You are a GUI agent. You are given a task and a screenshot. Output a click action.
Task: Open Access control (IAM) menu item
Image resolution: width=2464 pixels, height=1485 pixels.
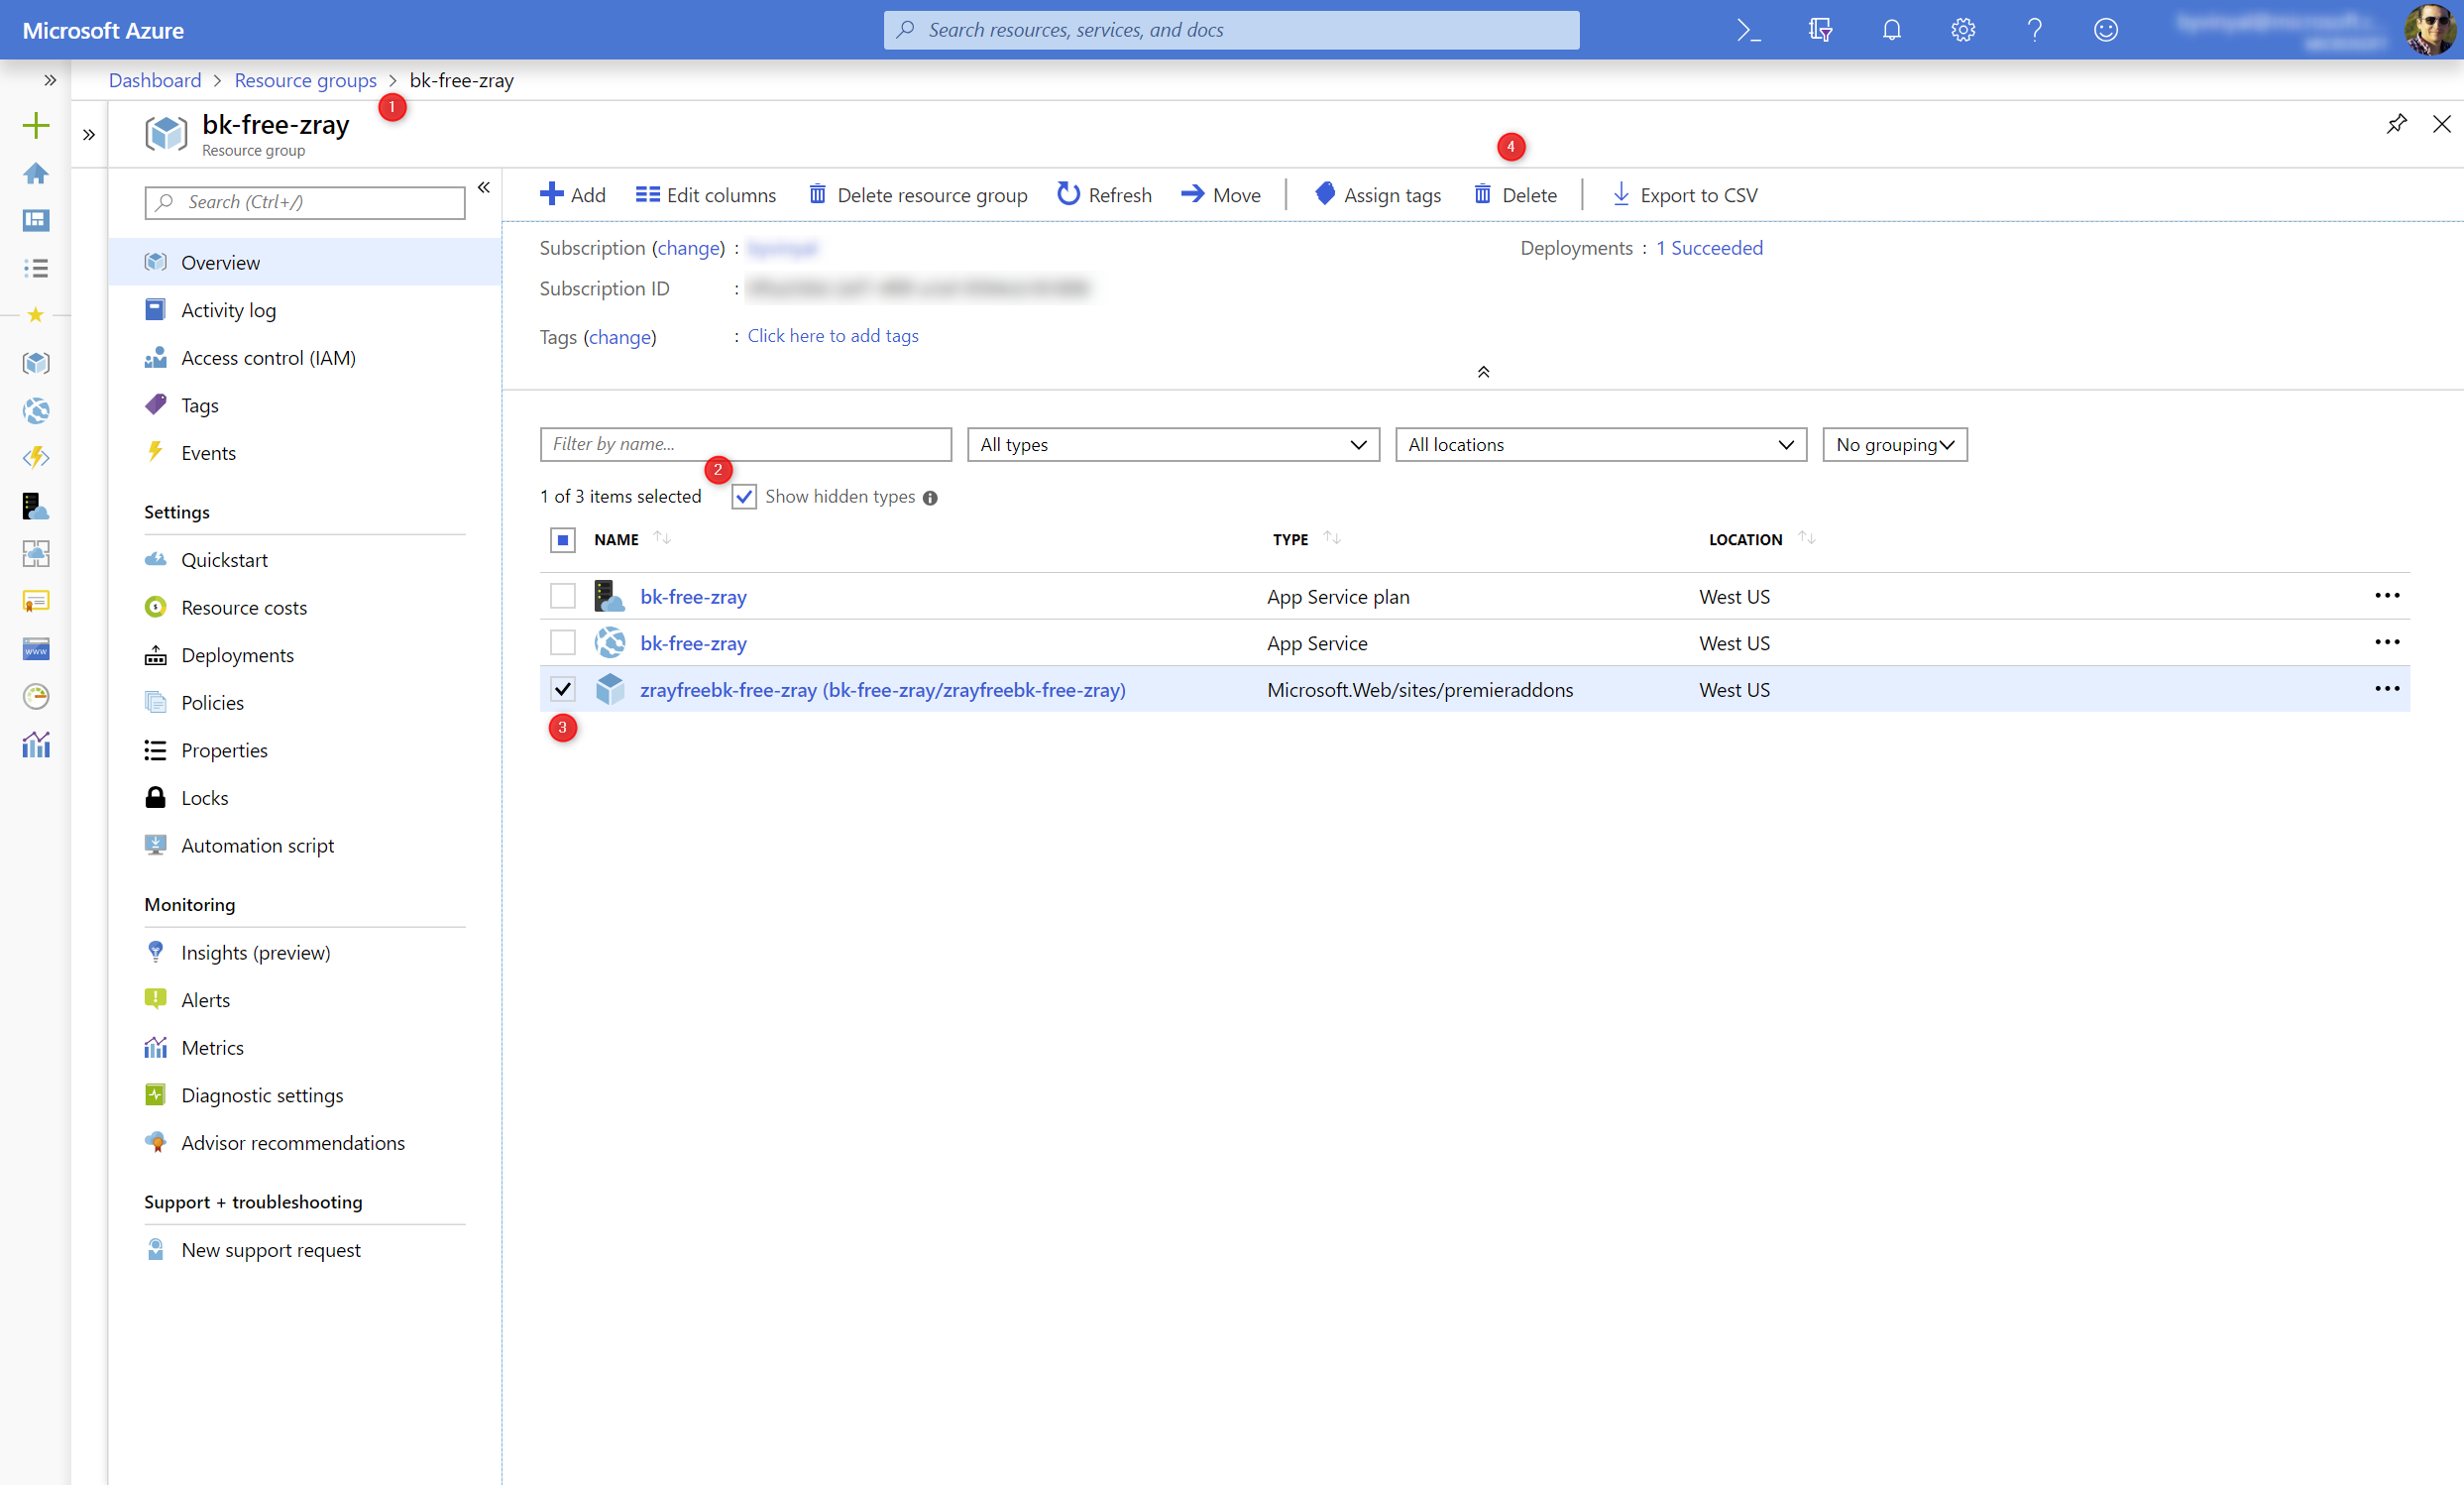(268, 358)
